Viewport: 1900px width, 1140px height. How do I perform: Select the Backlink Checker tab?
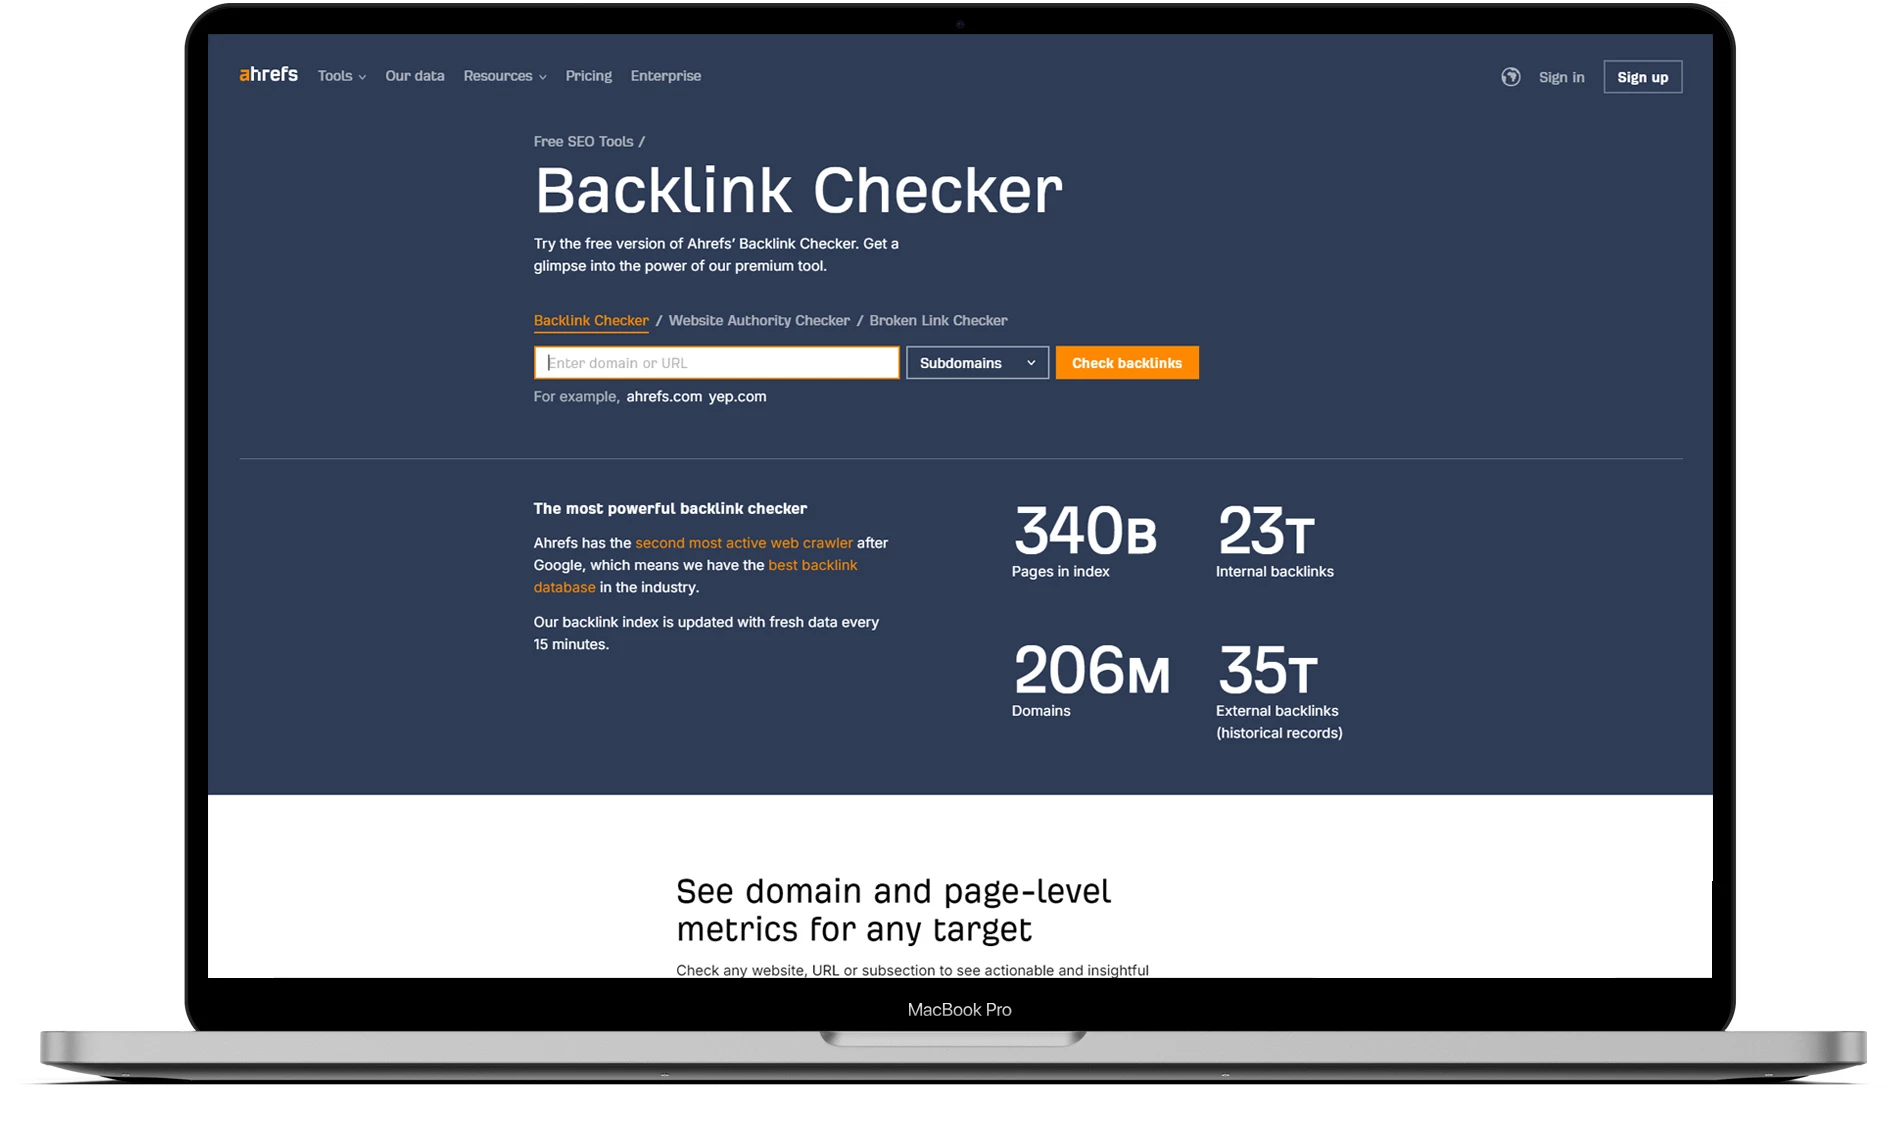coord(591,321)
